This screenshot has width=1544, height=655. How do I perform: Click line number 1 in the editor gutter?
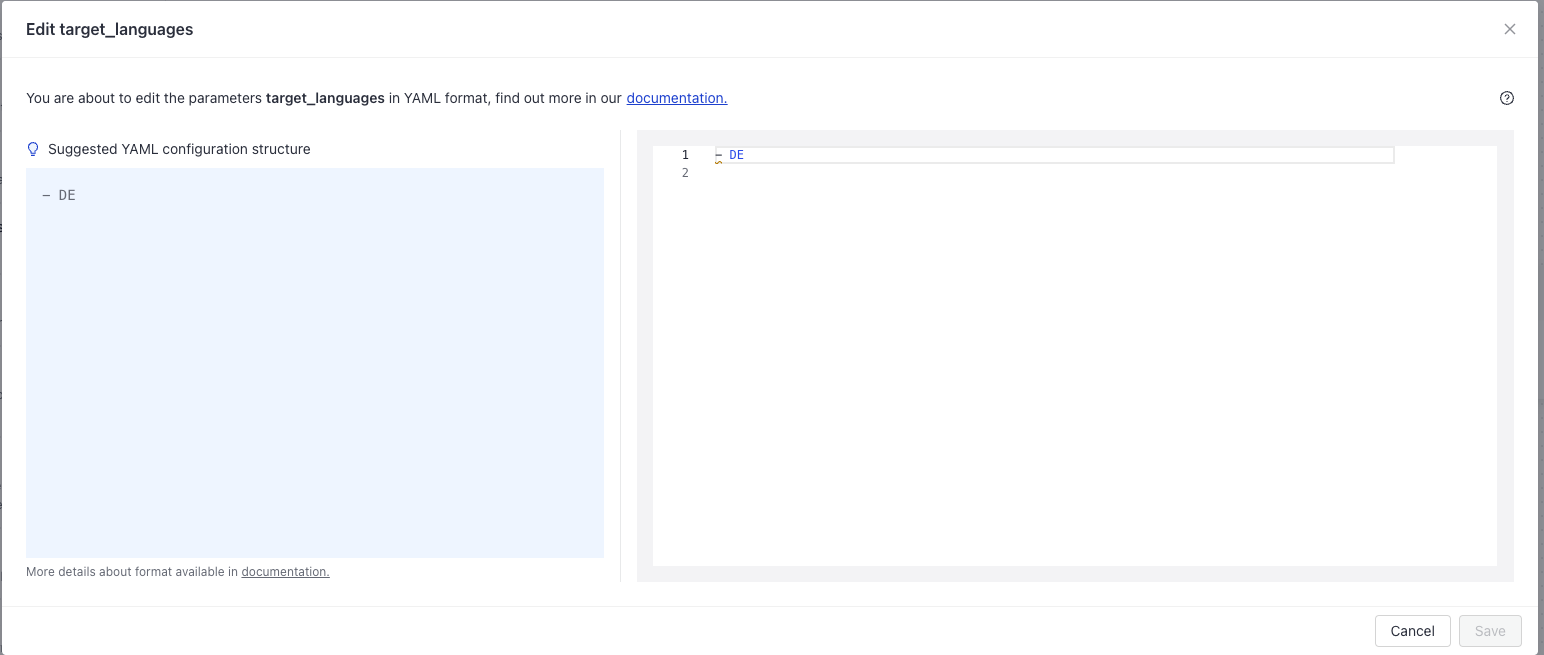point(685,154)
